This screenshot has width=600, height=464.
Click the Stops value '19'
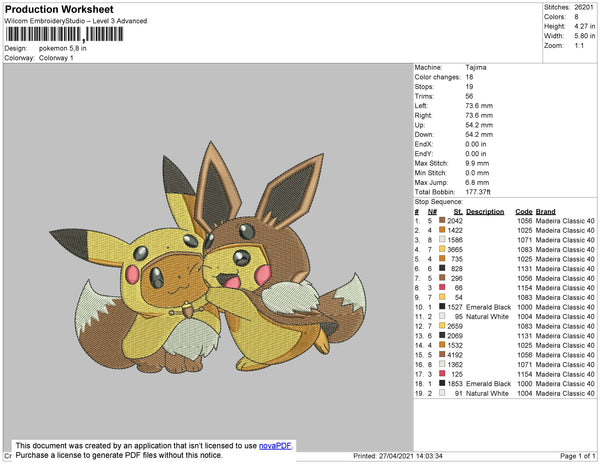pos(470,86)
